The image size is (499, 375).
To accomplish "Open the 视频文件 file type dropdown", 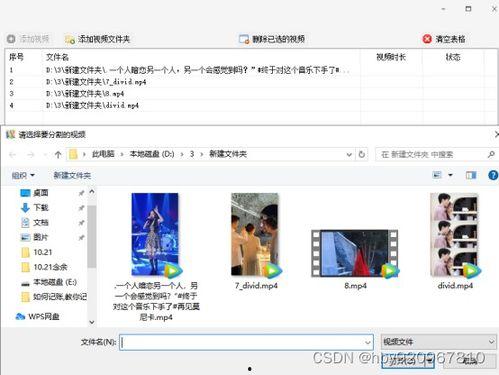I will click(x=438, y=342).
